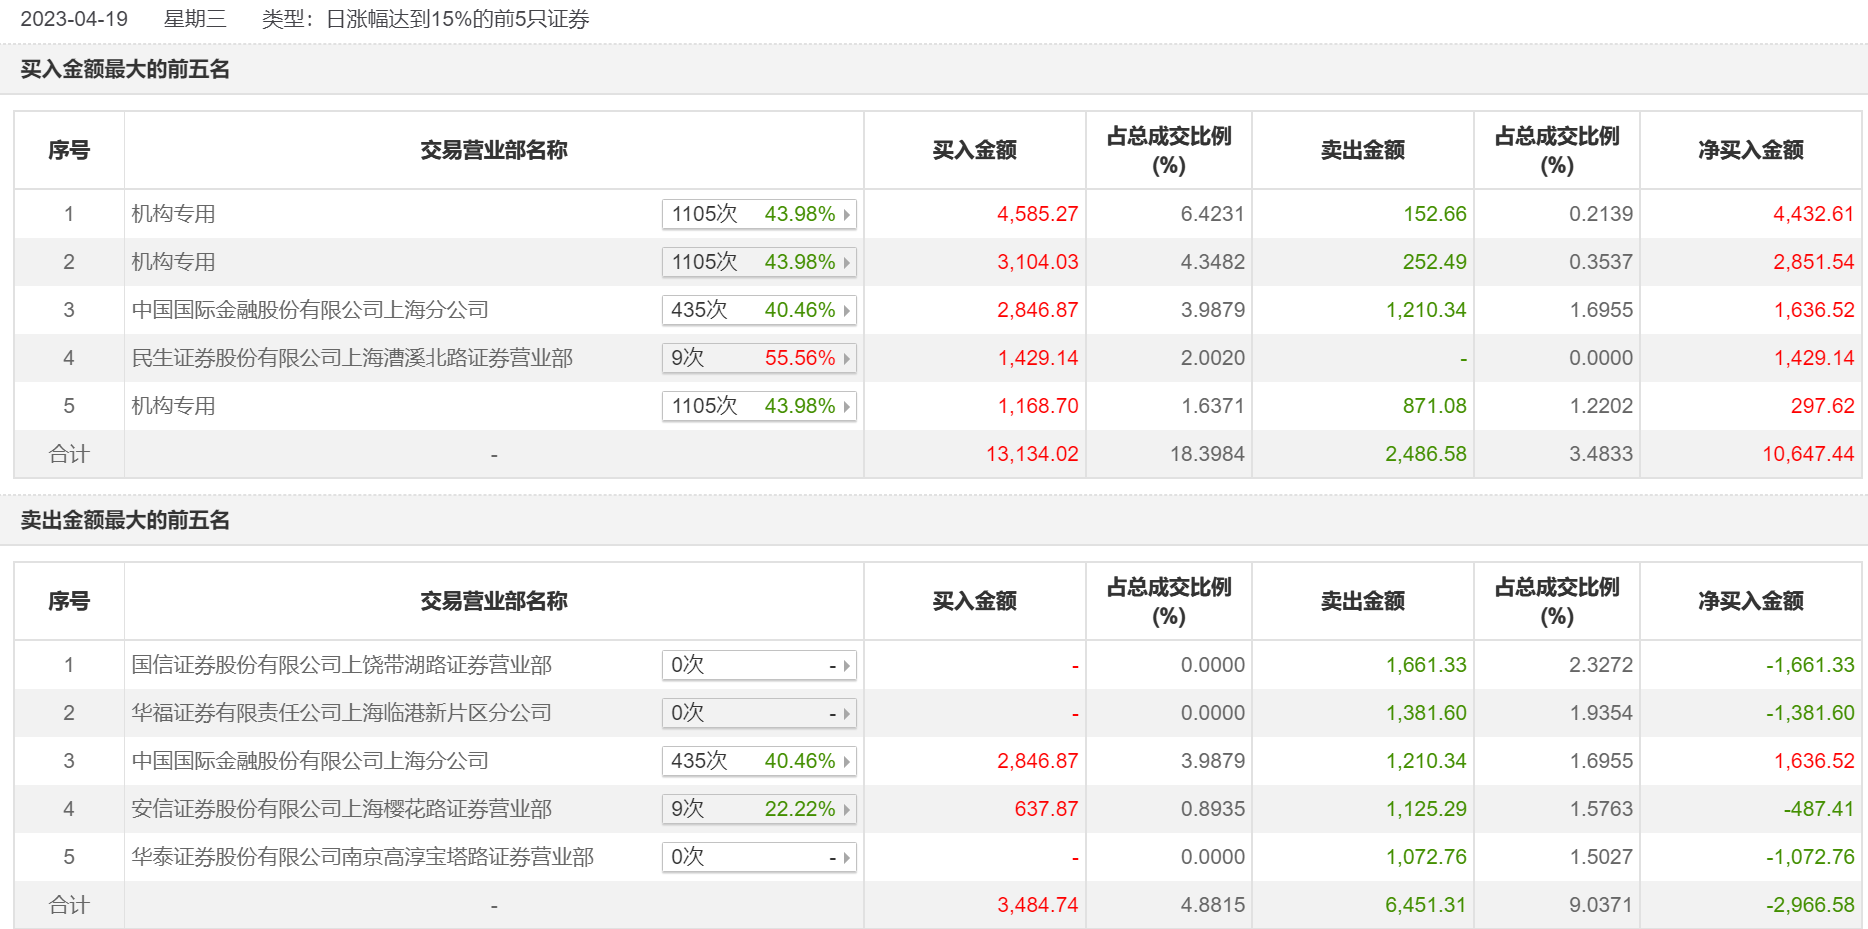Click 净买入金额 column header in the bottom table
Image resolution: width=1868 pixels, height=929 pixels.
[x=1750, y=601]
